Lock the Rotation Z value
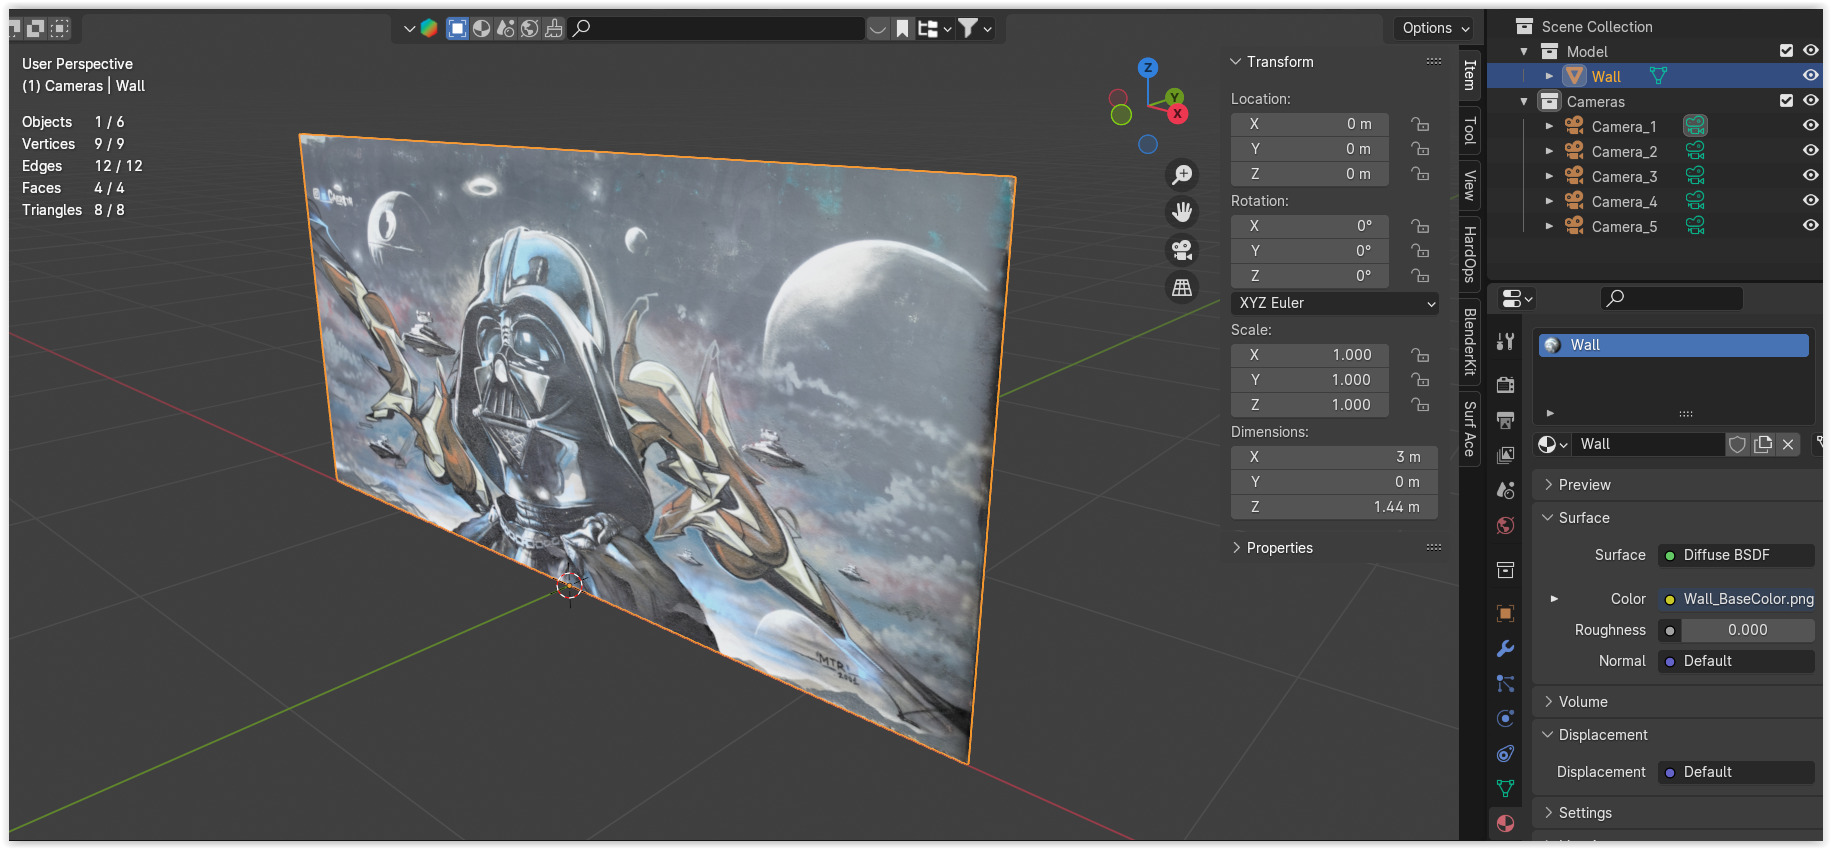The image size is (1831, 849). tap(1420, 276)
